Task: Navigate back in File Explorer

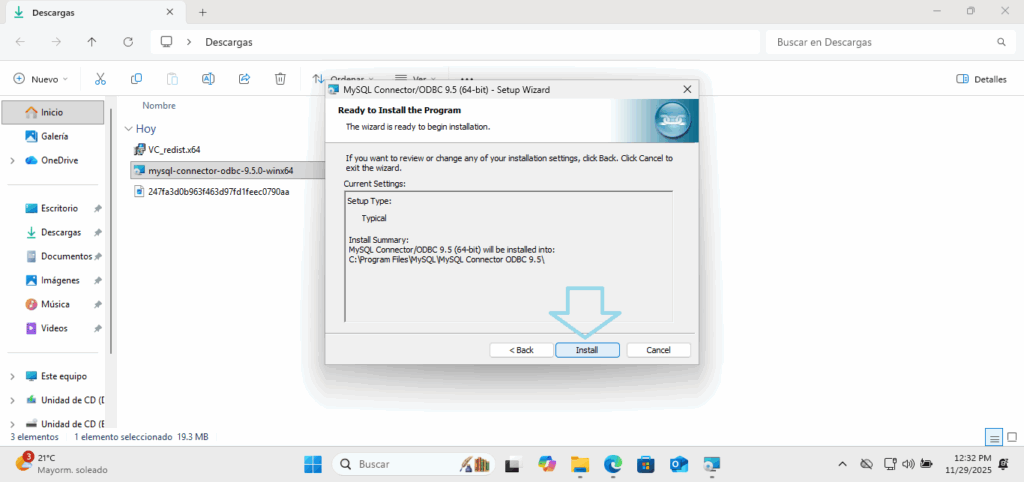Action: click(20, 42)
